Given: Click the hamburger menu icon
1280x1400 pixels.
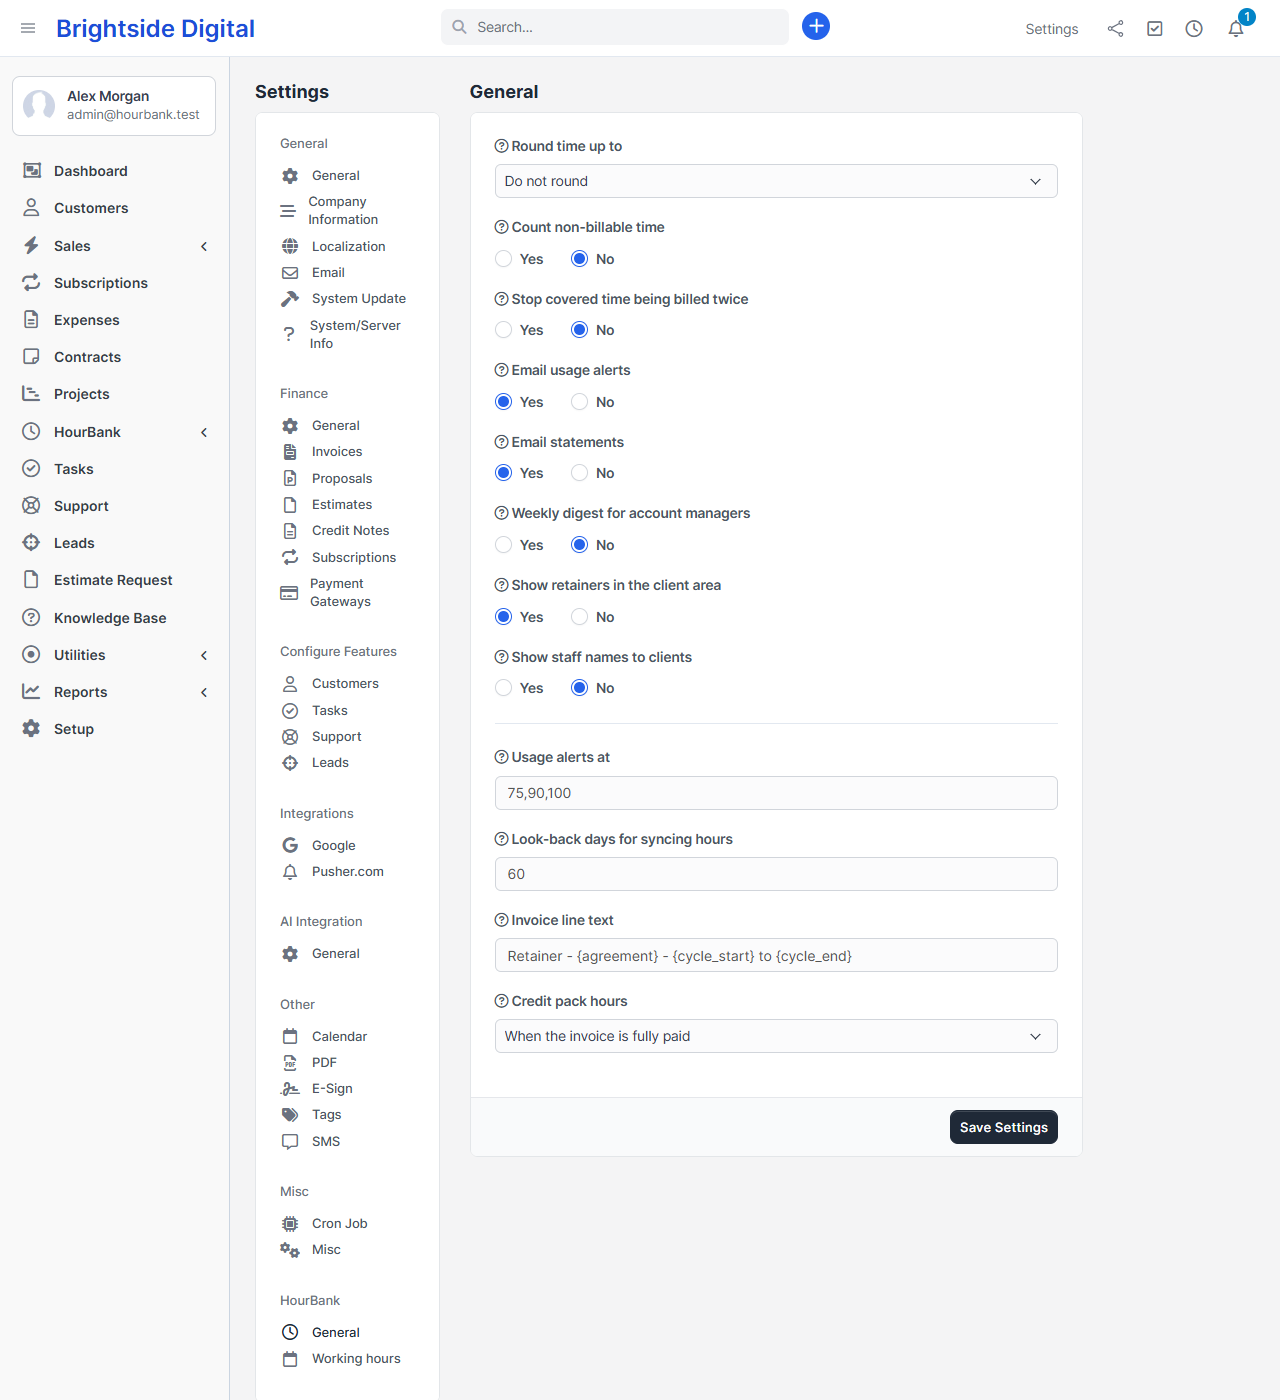Looking at the screenshot, I should (x=28, y=28).
